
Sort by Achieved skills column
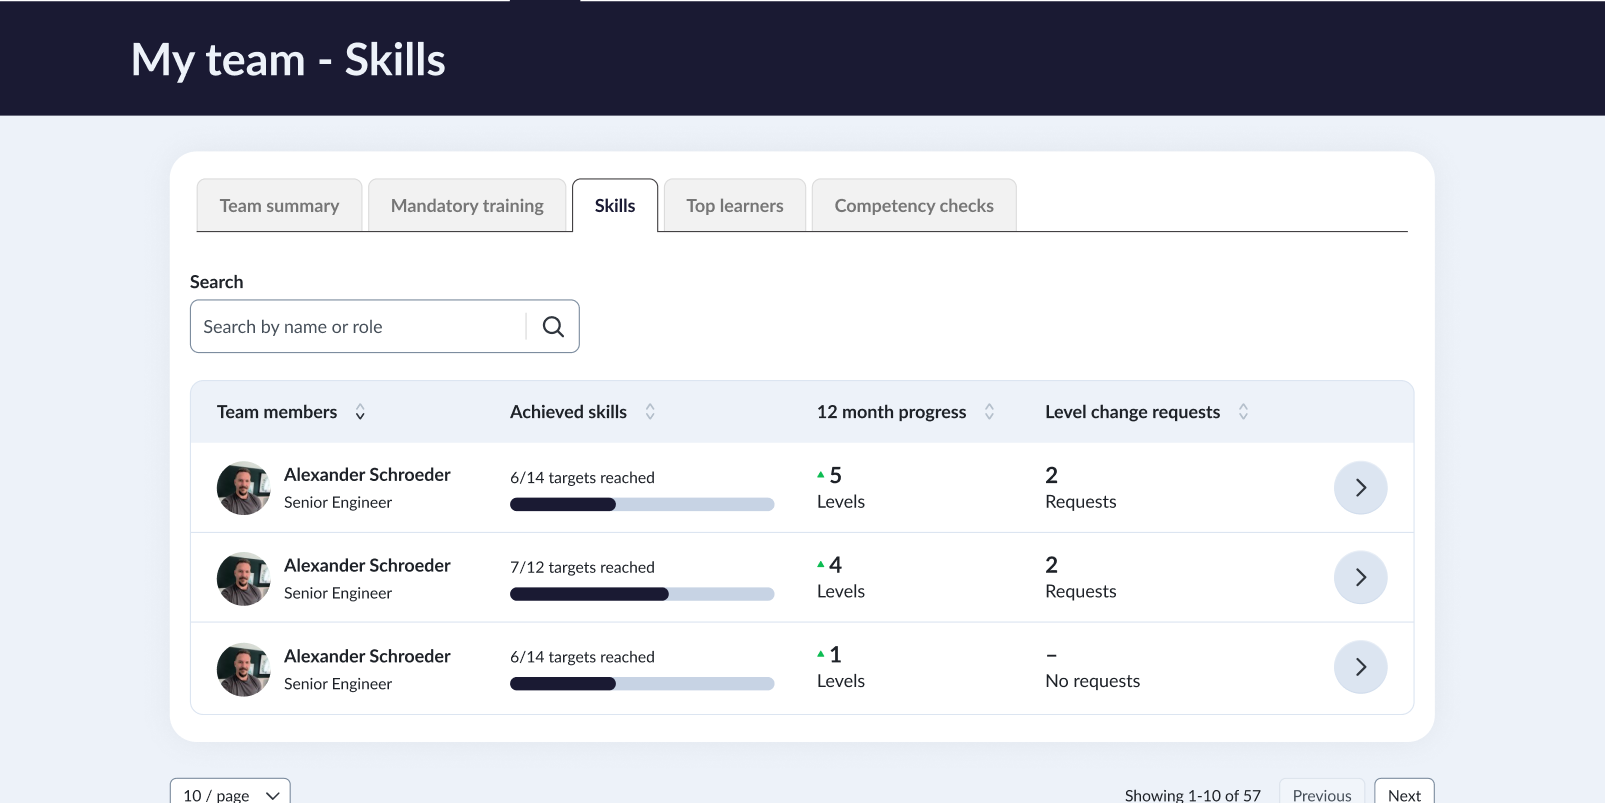pyautogui.click(x=650, y=412)
